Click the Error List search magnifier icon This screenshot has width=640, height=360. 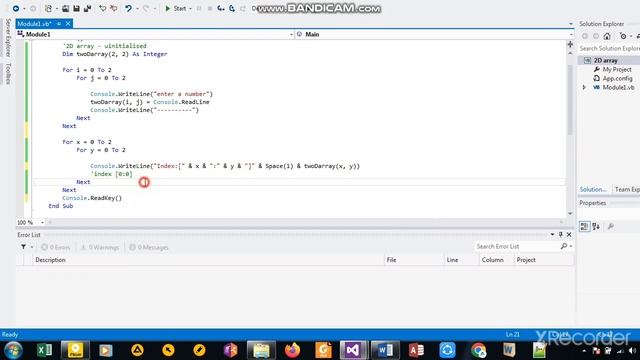pyautogui.click(x=564, y=247)
